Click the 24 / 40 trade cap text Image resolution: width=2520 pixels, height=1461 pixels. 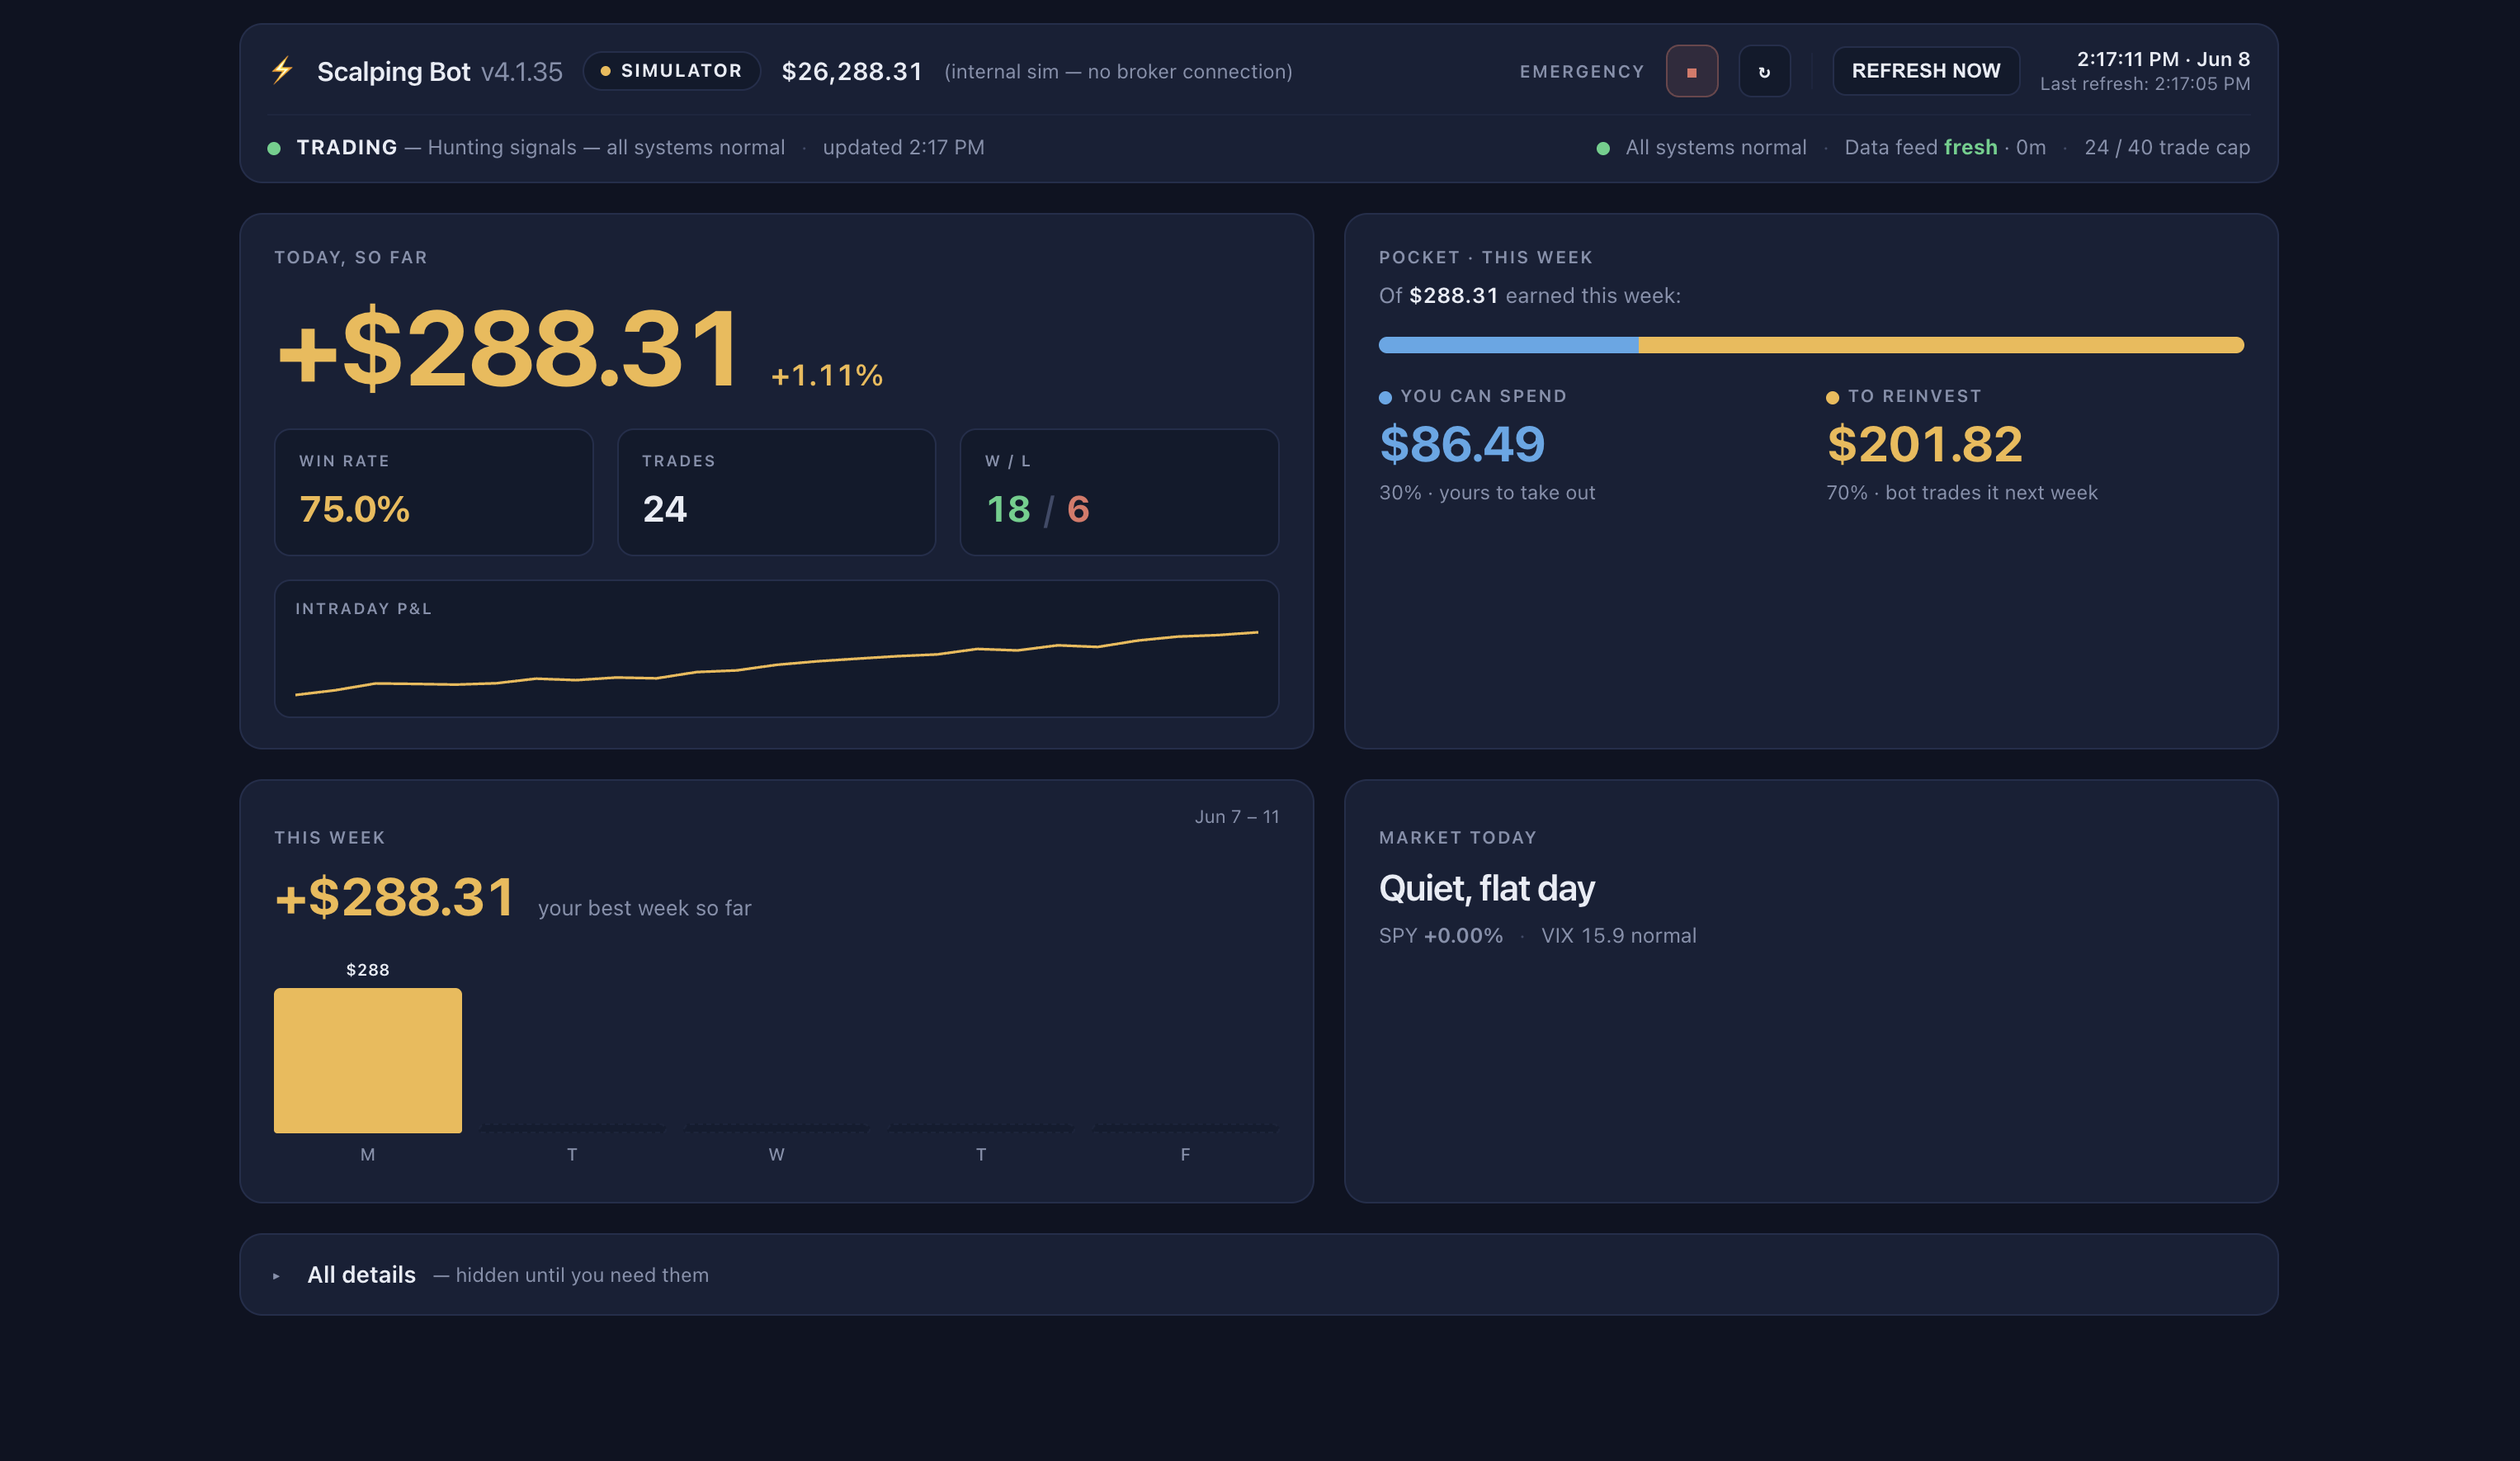click(2167, 147)
